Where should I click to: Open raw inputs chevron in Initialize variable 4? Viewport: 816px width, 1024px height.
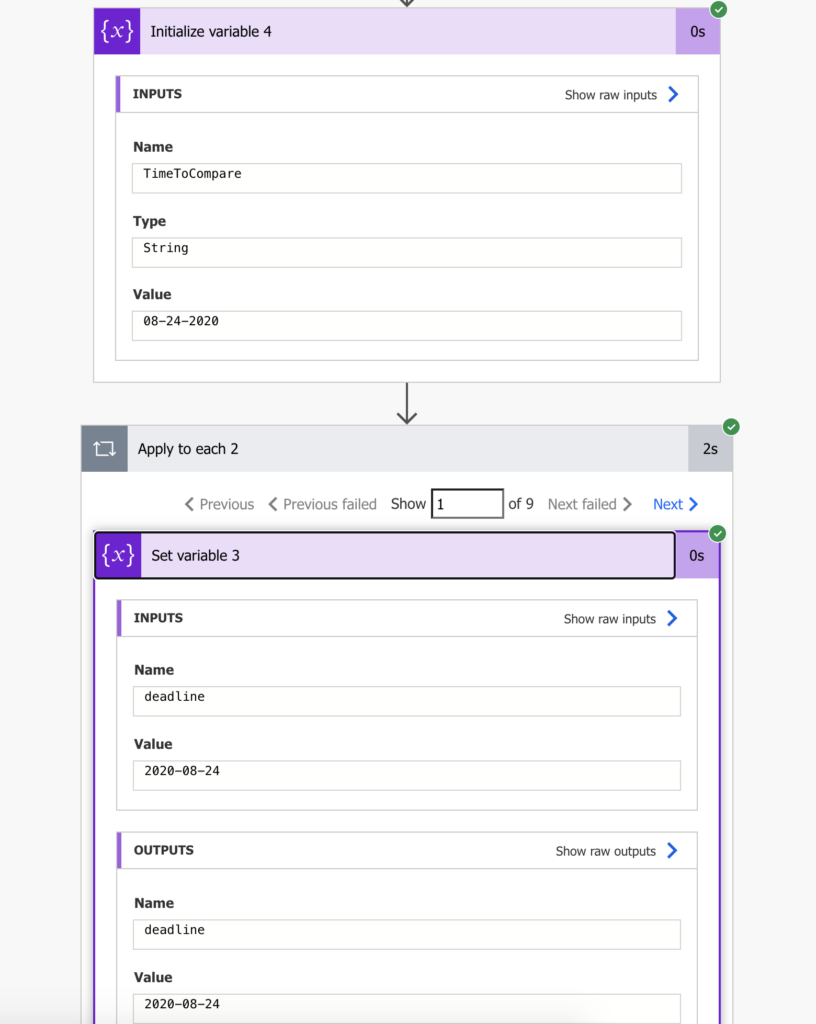click(673, 95)
